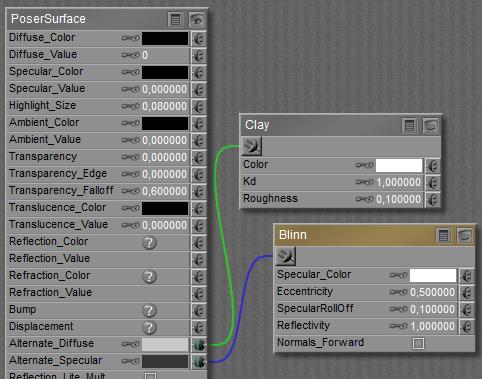Open the Alternate_Diffuse light gray swatch

[x=165, y=344]
